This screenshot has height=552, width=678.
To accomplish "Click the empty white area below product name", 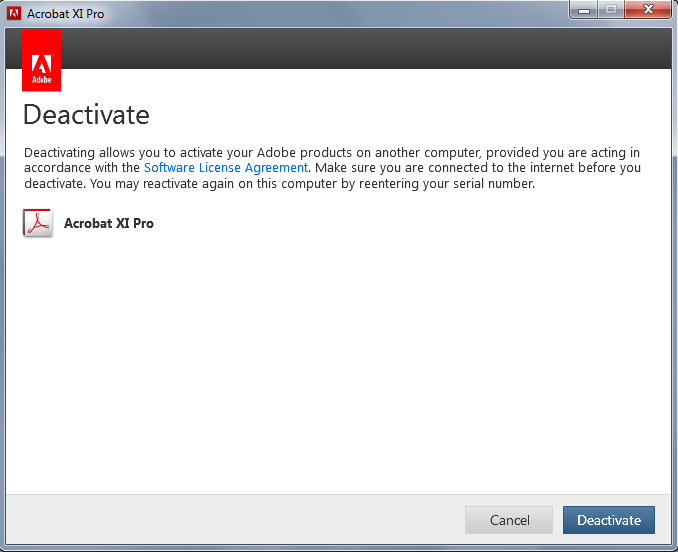I will tap(340, 360).
